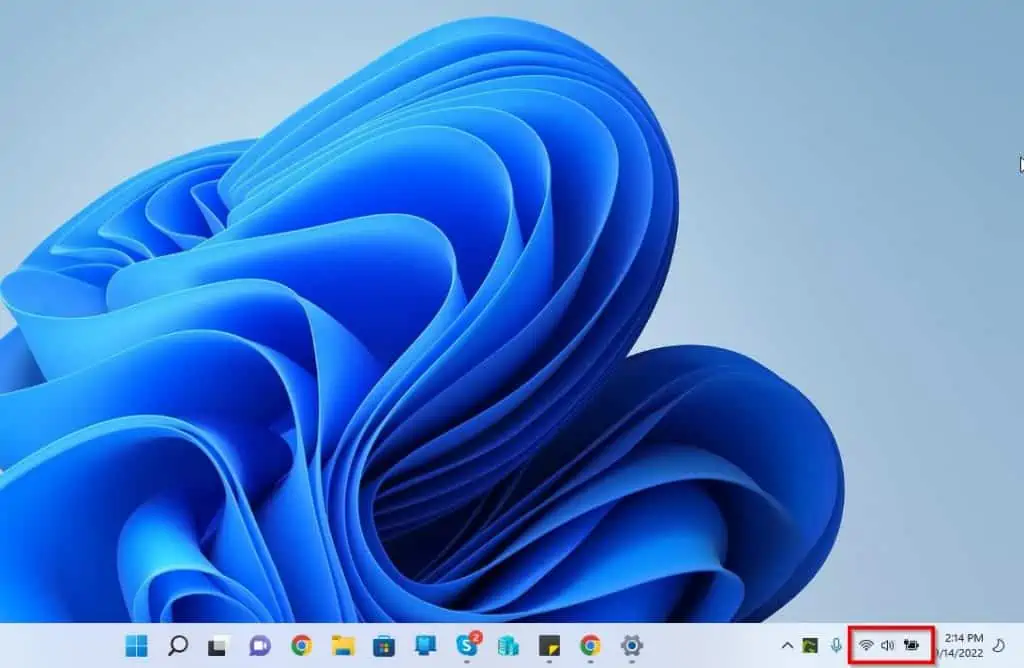1024x668 pixels.
Task: Expand the hidden icons chevron
Action: (787, 646)
